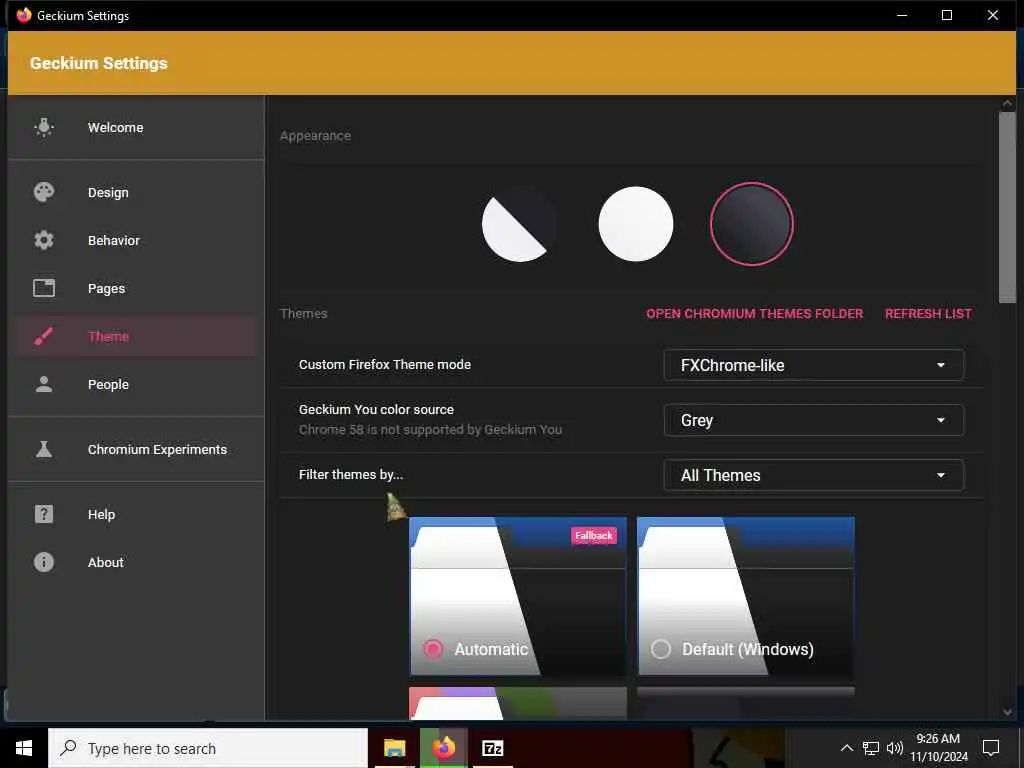Click the Firefox taskbar icon
Viewport: 1024px width, 768px height.
click(443, 748)
